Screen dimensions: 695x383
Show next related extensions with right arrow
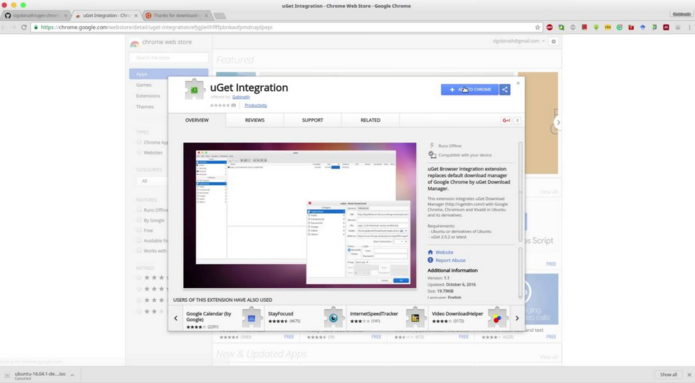click(517, 318)
